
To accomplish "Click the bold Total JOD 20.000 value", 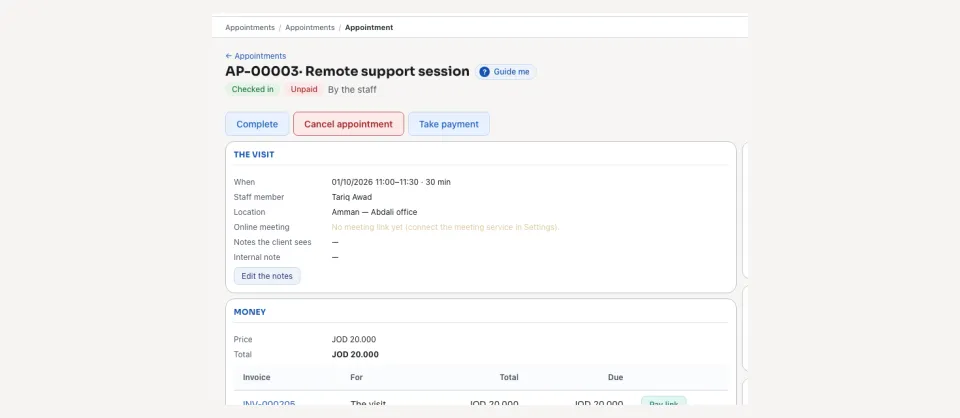I will [355, 354].
